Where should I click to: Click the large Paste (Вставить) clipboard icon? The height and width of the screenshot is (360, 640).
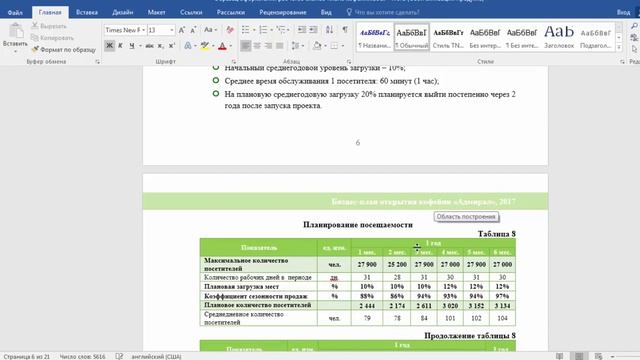tap(16, 31)
